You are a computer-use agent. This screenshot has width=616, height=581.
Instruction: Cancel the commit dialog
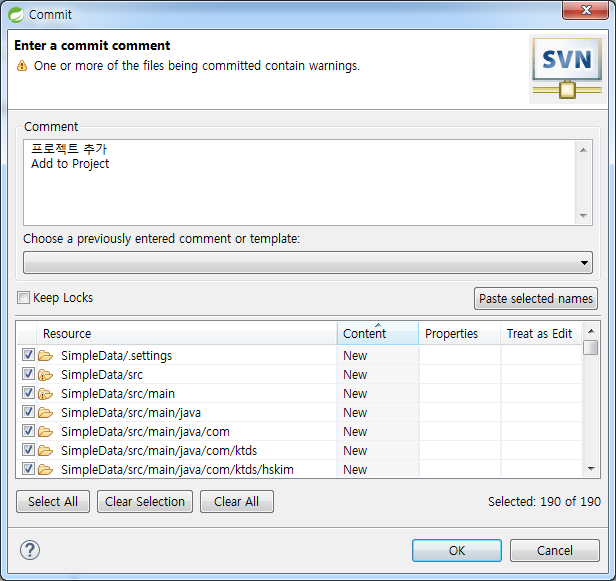[x=555, y=550]
